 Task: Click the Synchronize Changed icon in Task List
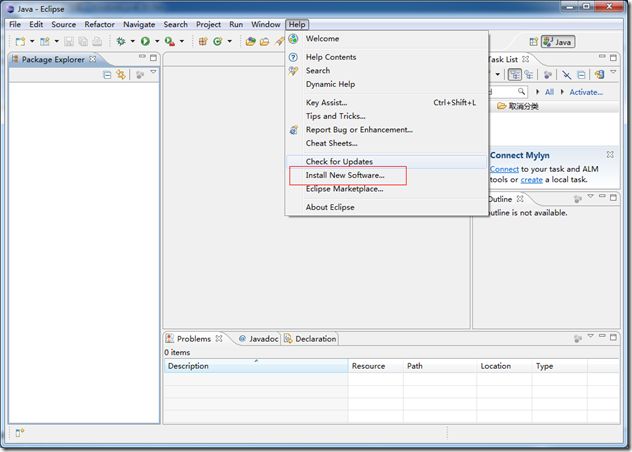[600, 75]
